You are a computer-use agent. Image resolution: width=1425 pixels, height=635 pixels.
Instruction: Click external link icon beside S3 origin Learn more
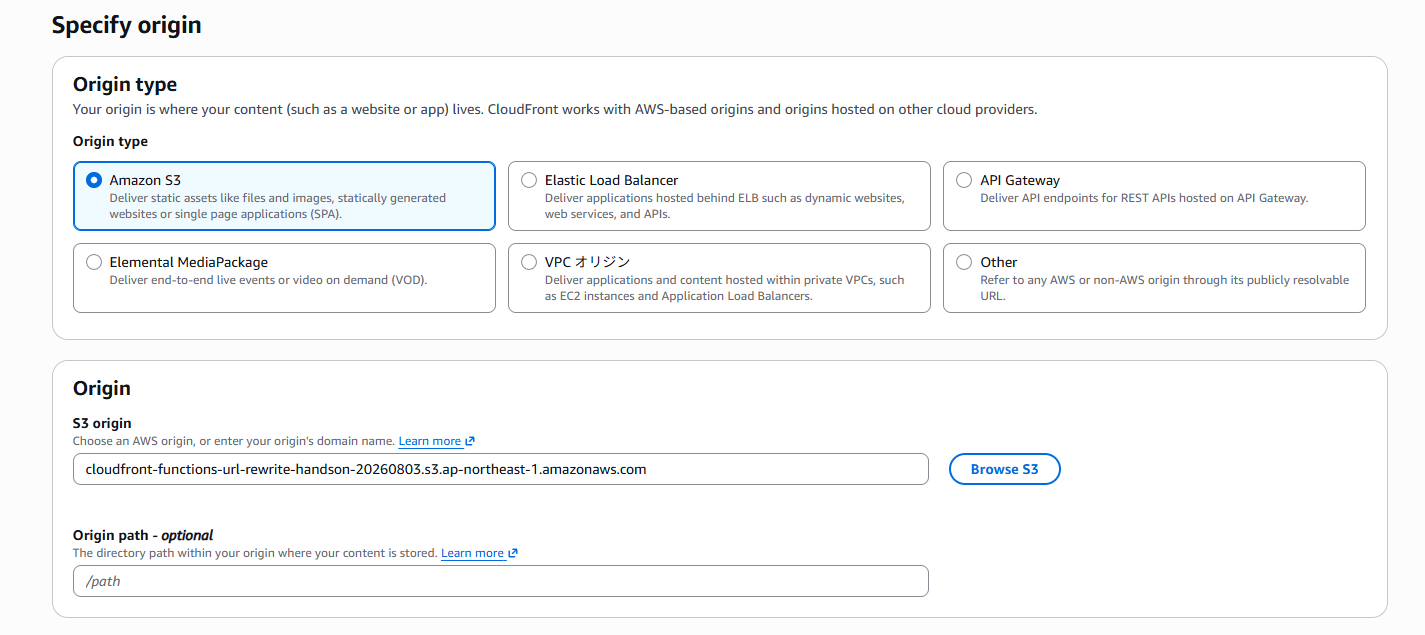pos(470,441)
